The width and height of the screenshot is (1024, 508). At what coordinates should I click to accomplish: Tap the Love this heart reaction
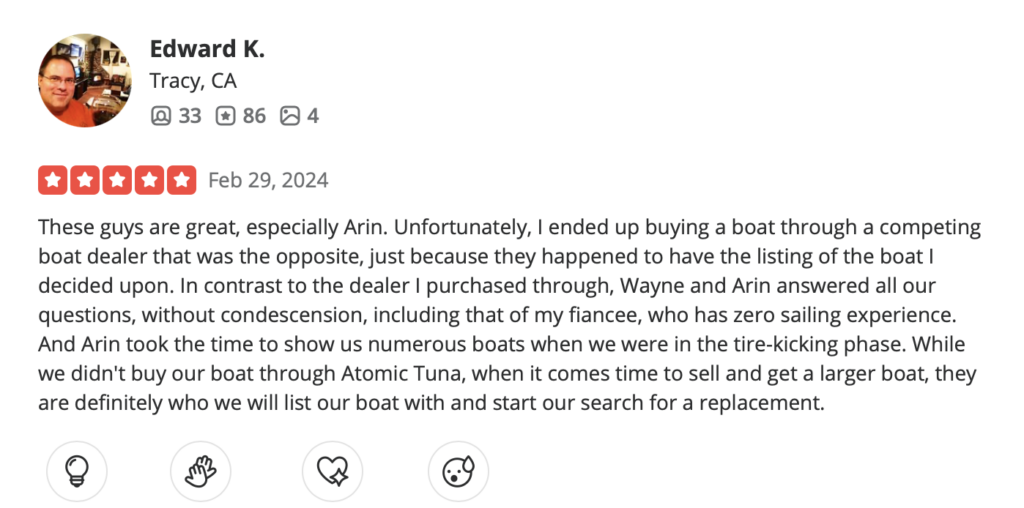pyautogui.click(x=332, y=471)
